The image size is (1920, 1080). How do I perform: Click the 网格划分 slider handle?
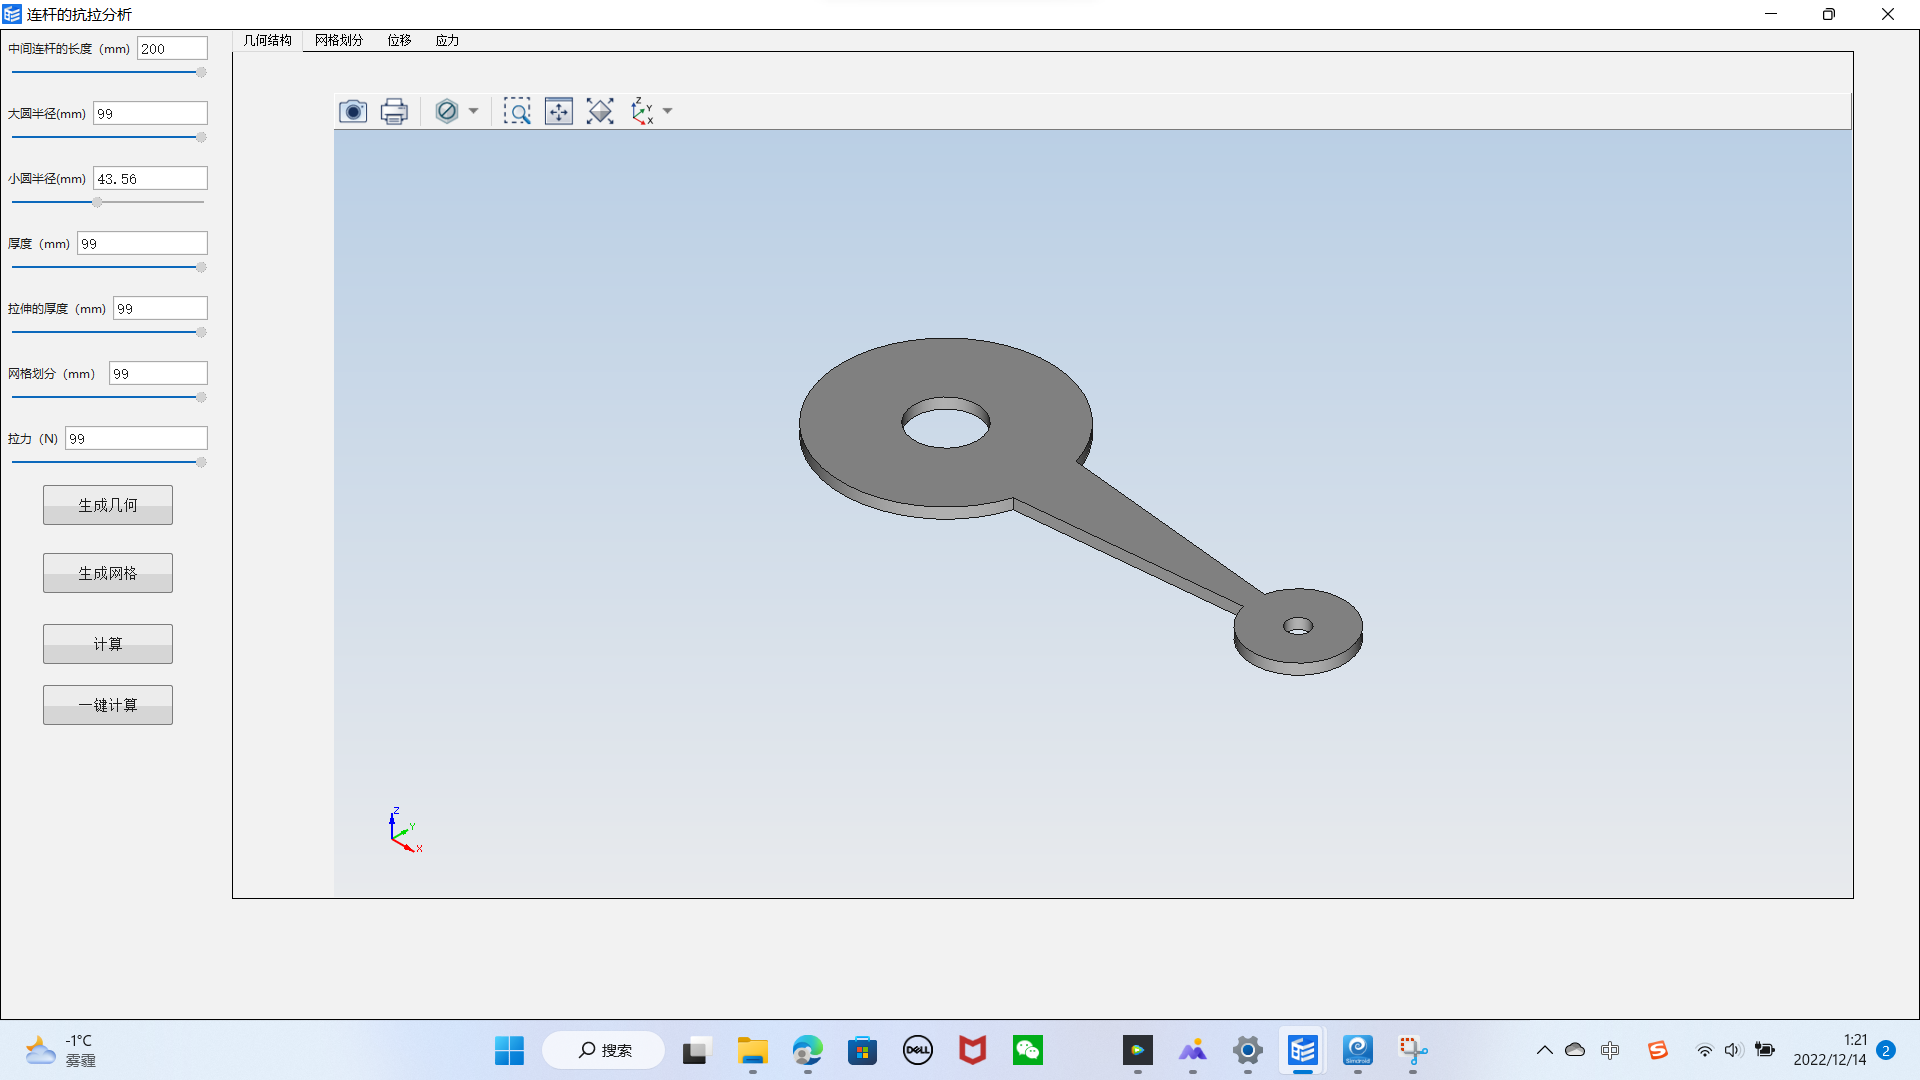(201, 397)
